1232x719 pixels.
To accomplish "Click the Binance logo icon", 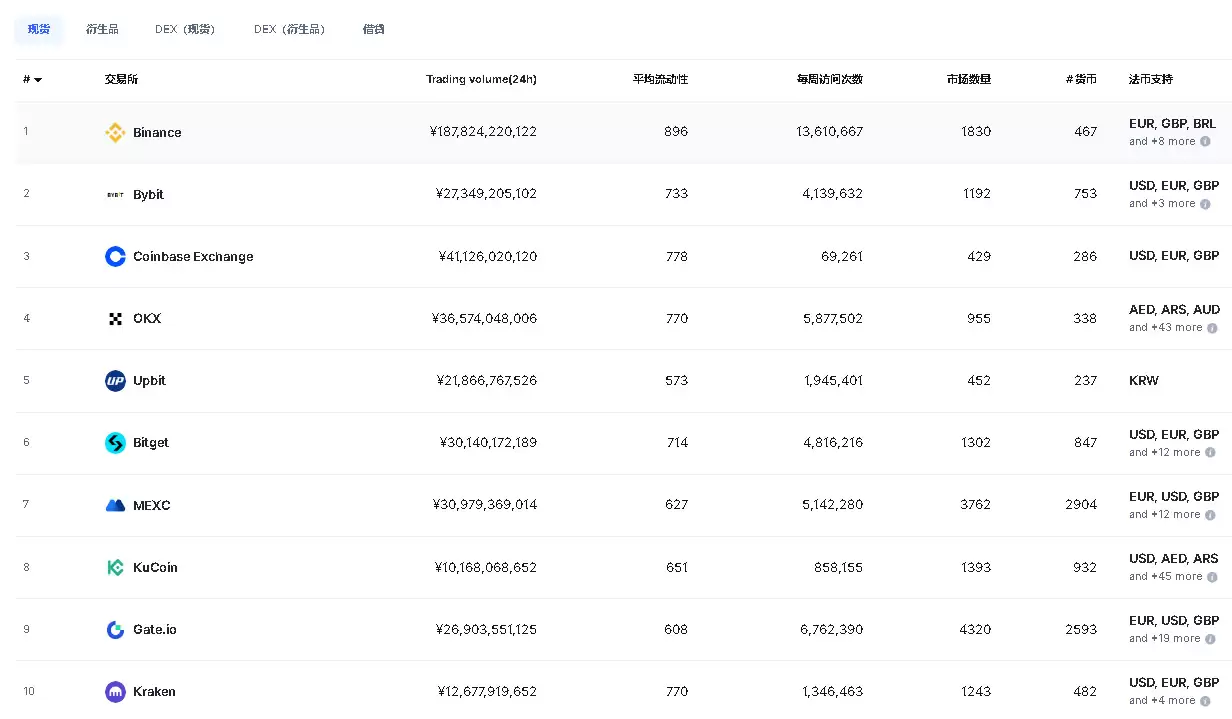I will (x=114, y=132).
